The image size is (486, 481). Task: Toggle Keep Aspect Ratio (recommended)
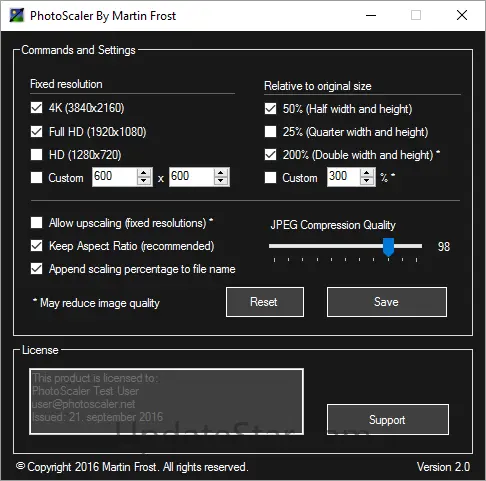36,246
